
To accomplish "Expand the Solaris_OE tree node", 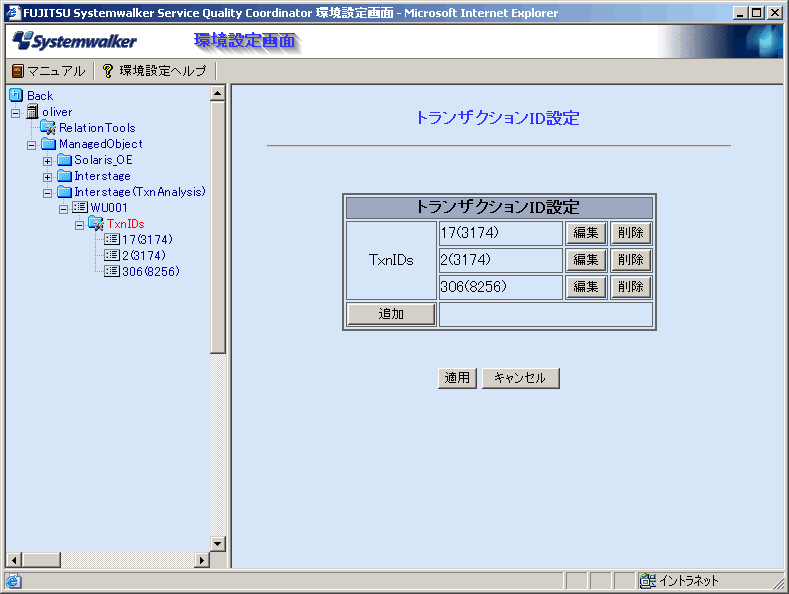I will click(47, 161).
